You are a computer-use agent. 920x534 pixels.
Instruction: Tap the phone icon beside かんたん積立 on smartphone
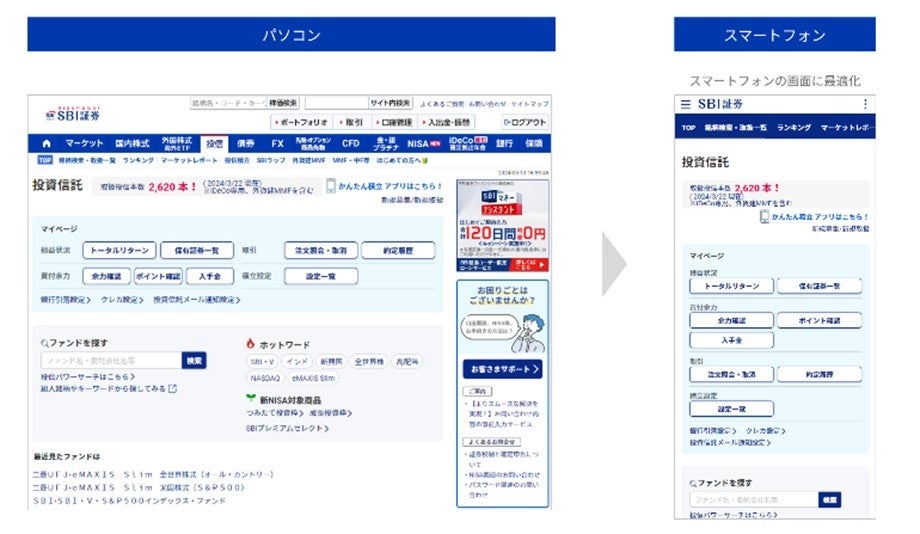point(764,217)
